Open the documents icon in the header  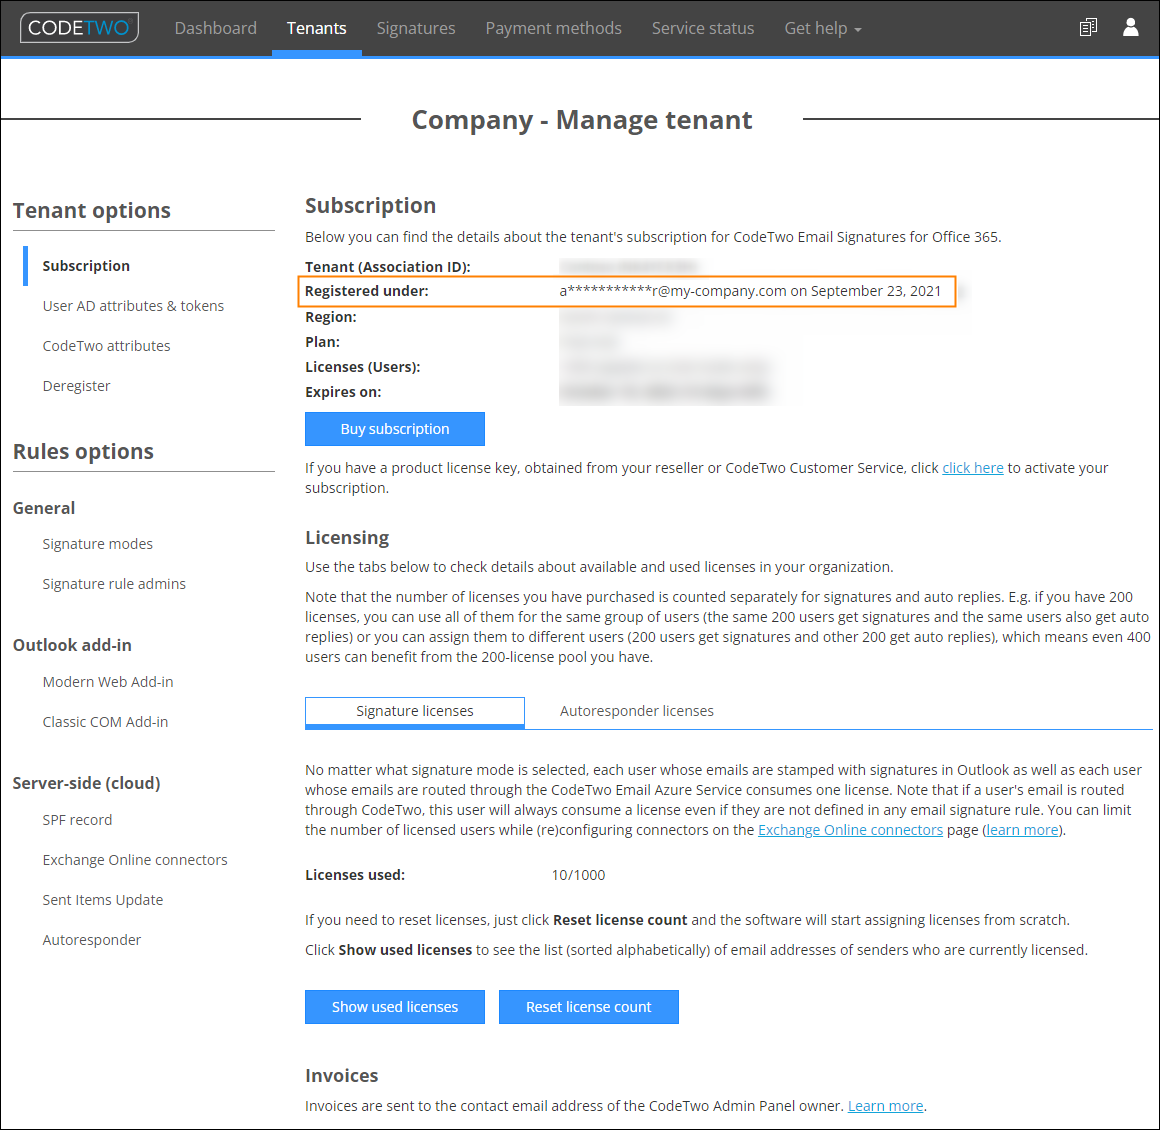pos(1088,28)
